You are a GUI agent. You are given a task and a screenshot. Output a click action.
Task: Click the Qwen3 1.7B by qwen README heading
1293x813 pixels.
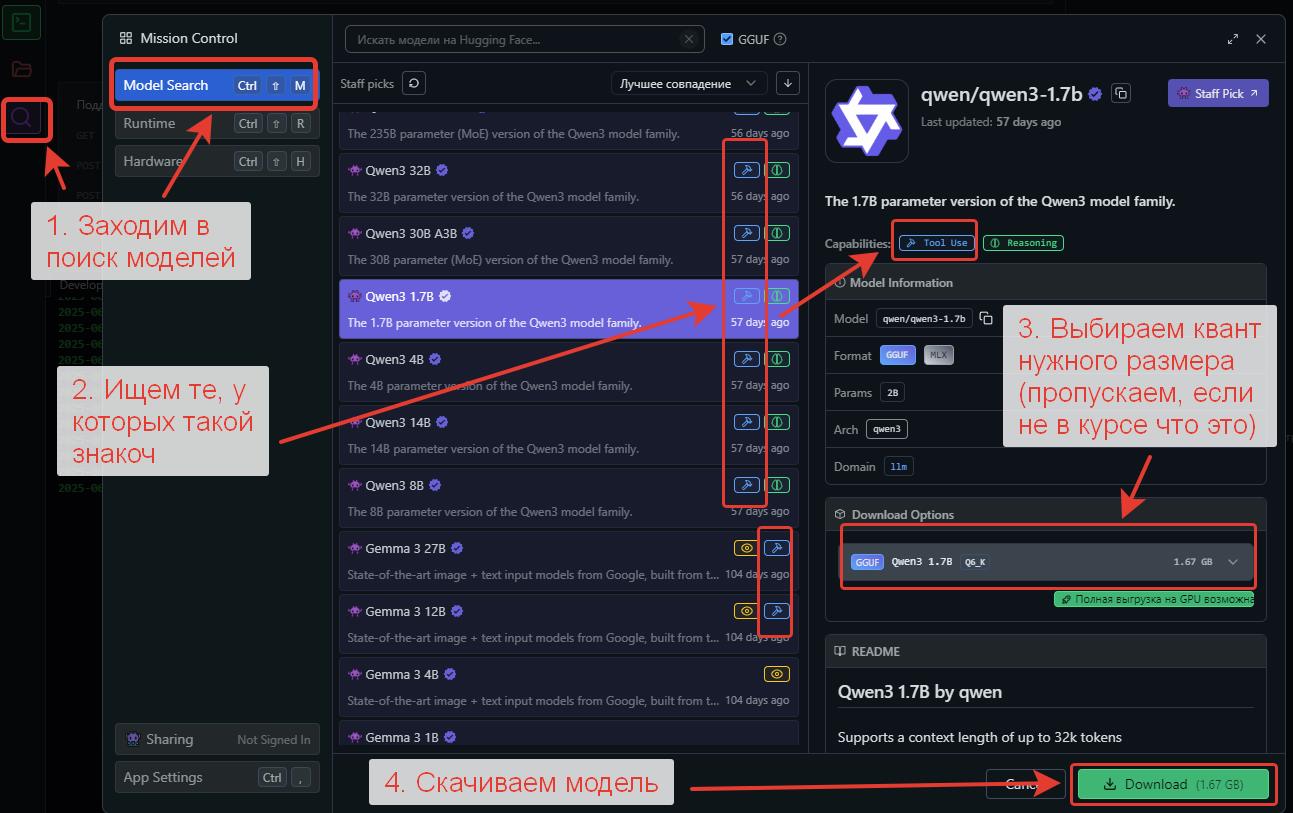[x=919, y=692]
